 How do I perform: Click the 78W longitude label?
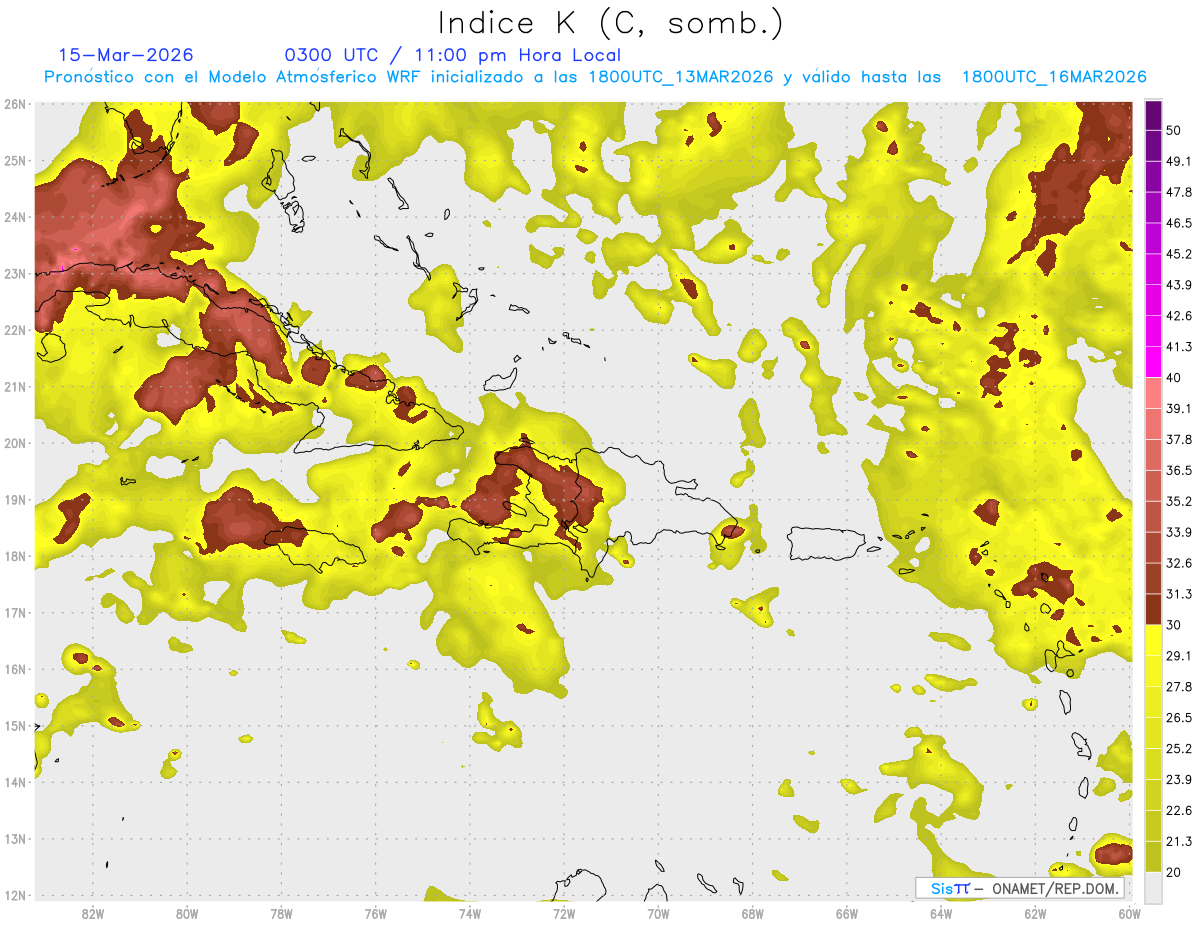(x=281, y=913)
